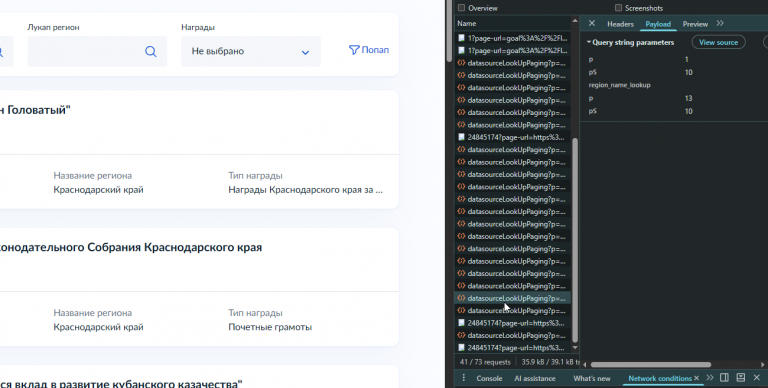768x388 pixels.
Task: Click the Попап filter link
Action: coord(369,50)
